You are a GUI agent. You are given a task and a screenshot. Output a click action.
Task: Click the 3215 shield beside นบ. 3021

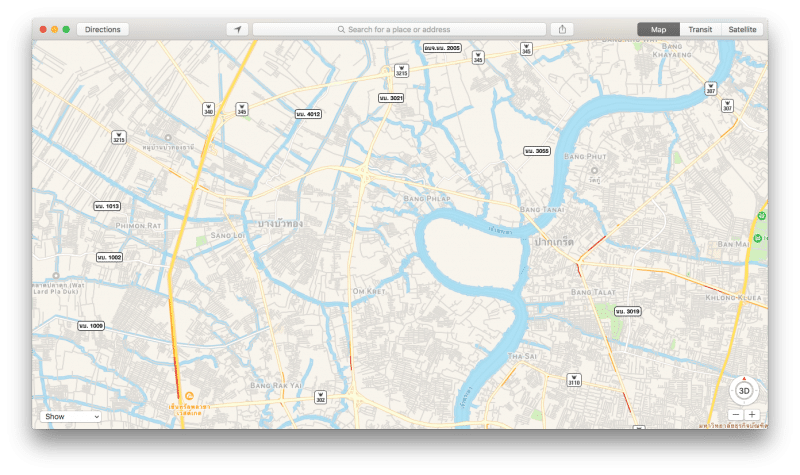(402, 70)
